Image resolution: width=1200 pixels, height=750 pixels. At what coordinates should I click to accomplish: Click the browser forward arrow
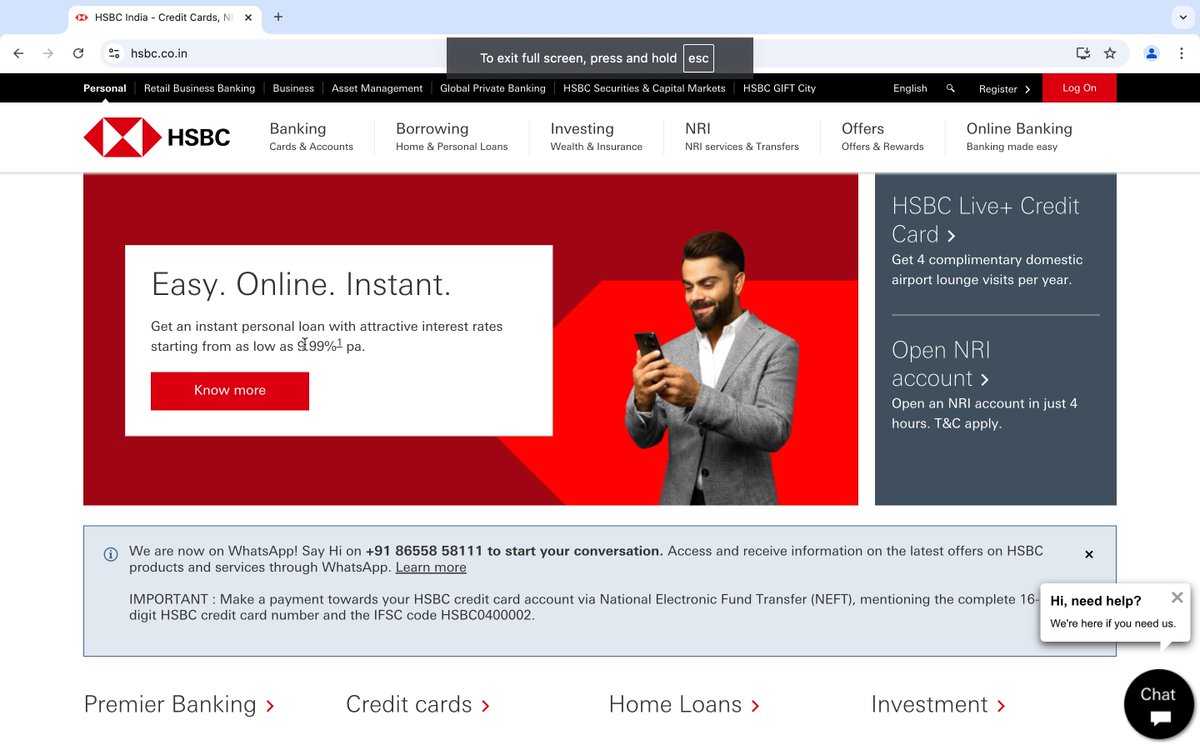click(48, 53)
